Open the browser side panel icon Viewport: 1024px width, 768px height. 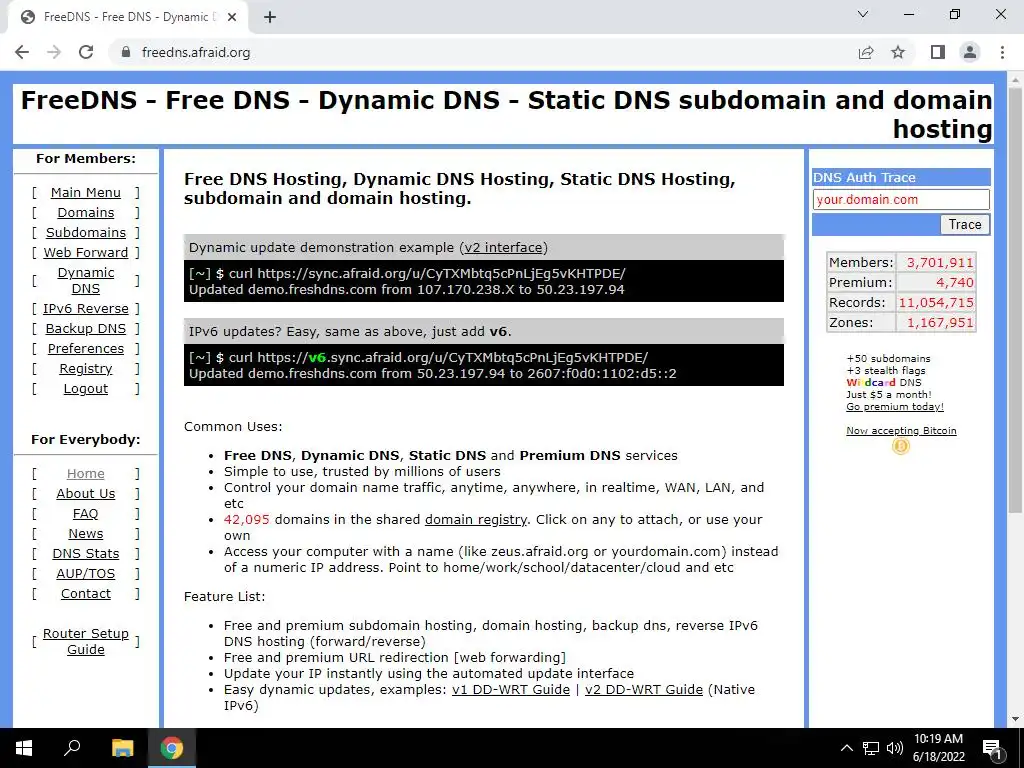pos(938,52)
